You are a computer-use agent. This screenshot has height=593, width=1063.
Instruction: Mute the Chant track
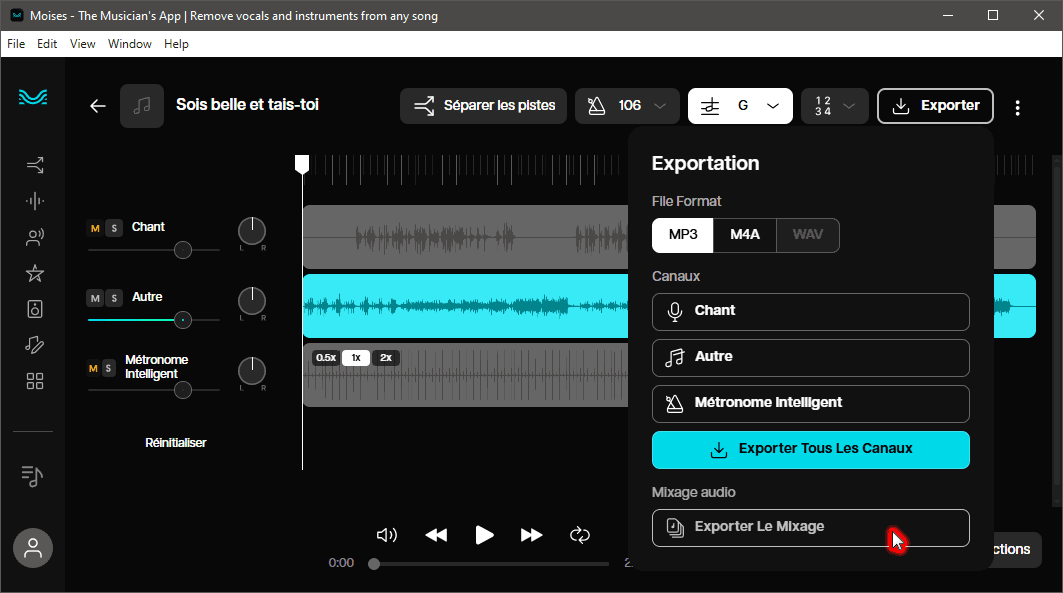pos(95,228)
